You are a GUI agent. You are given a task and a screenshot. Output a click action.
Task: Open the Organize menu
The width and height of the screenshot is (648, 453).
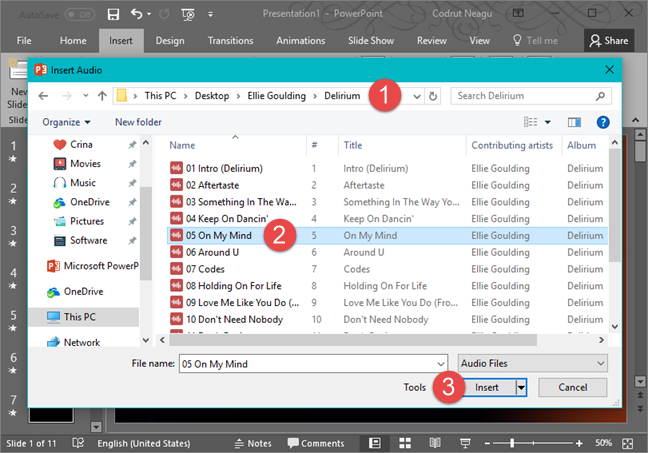pos(66,122)
